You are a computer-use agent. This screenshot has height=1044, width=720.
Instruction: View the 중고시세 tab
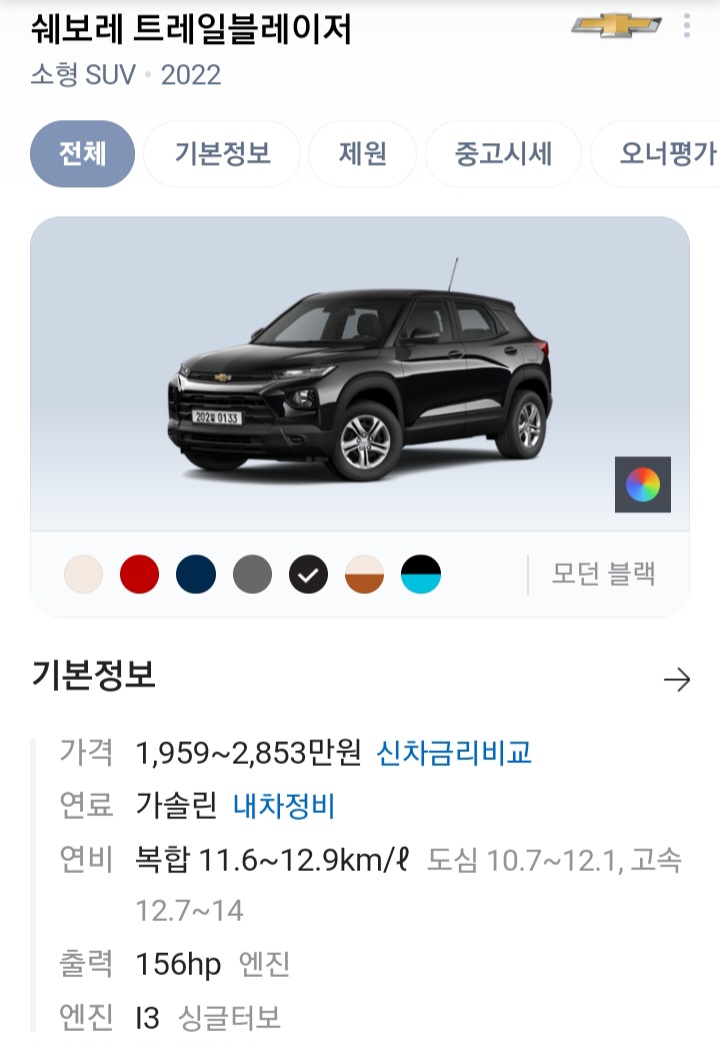click(x=503, y=154)
